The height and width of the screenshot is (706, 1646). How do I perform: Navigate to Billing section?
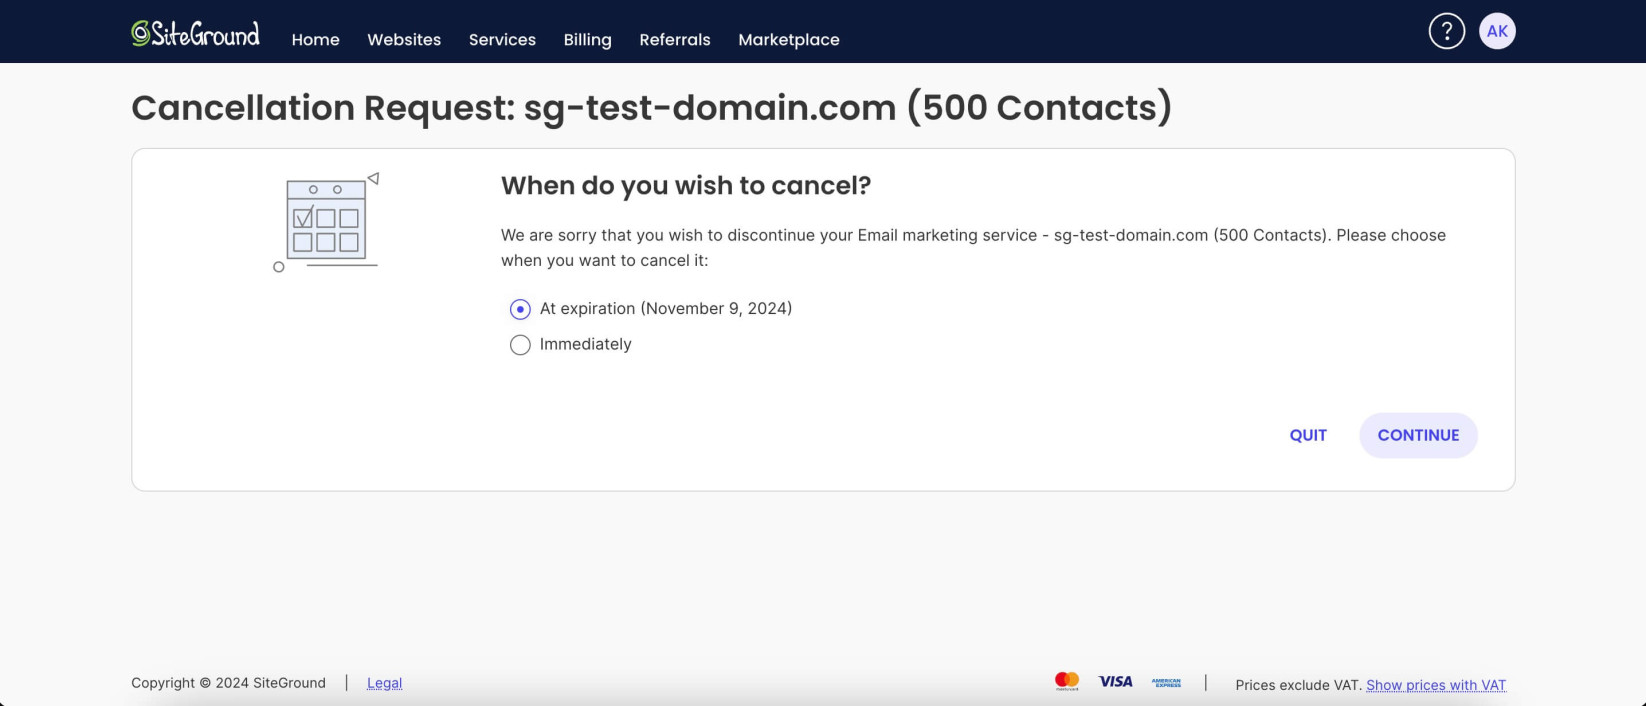click(x=587, y=40)
